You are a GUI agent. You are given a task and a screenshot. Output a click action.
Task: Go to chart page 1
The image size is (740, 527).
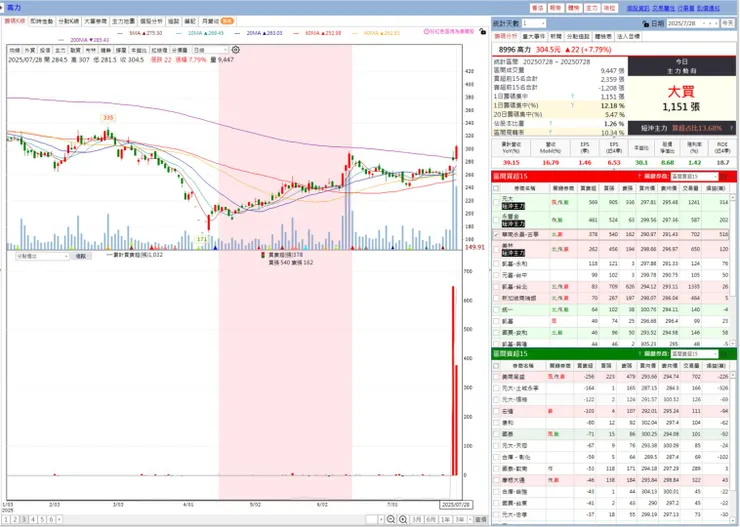[x=7, y=519]
